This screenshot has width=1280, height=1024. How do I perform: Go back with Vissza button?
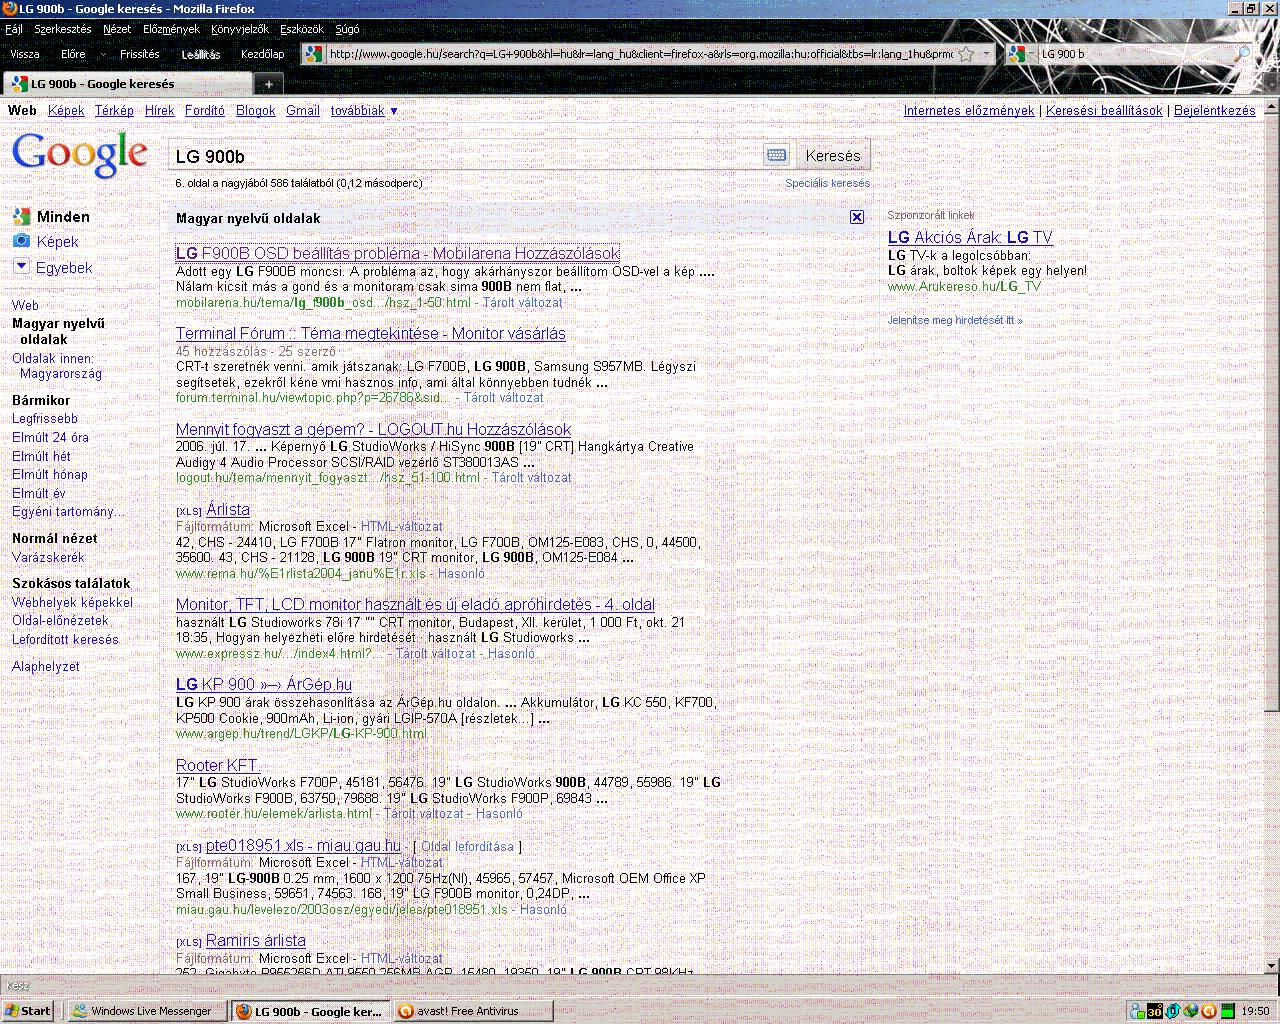pyautogui.click(x=25, y=54)
